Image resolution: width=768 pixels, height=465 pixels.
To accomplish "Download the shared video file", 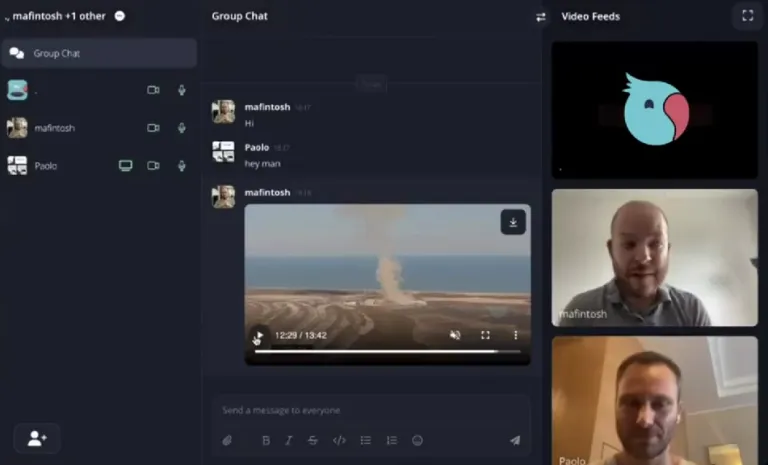I will point(513,222).
